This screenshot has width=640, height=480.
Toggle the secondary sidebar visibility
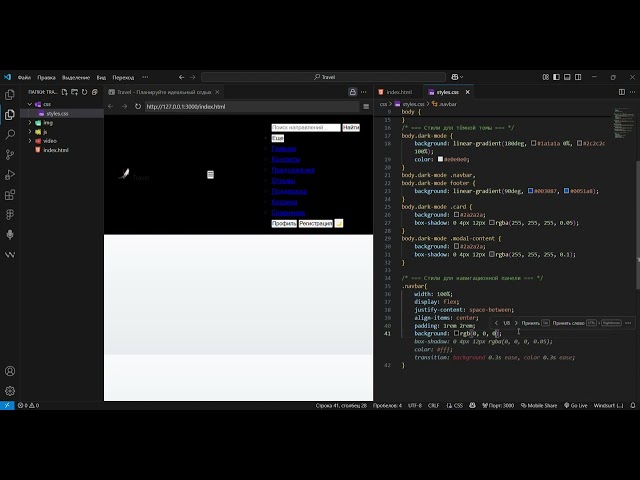click(578, 77)
